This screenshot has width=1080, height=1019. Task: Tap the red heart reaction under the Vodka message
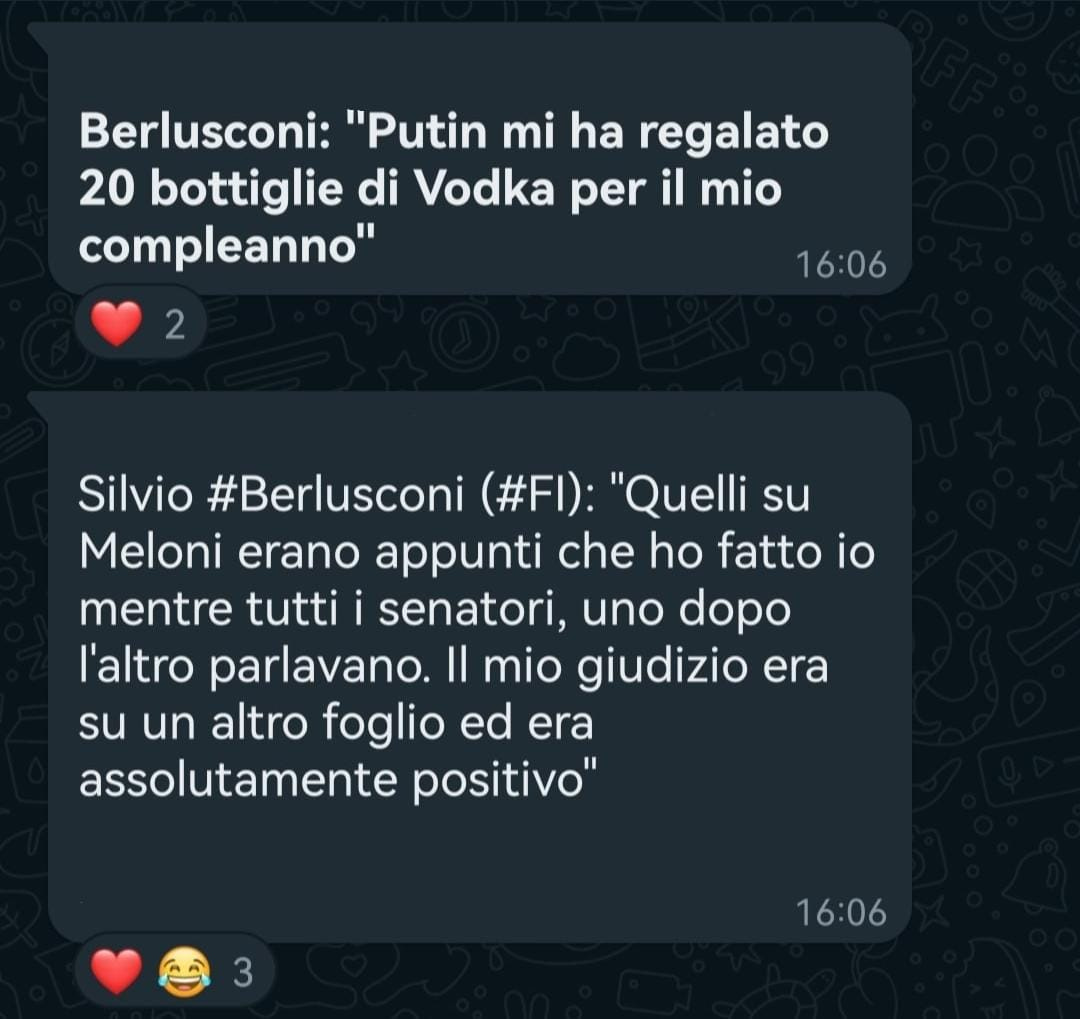[x=116, y=324]
